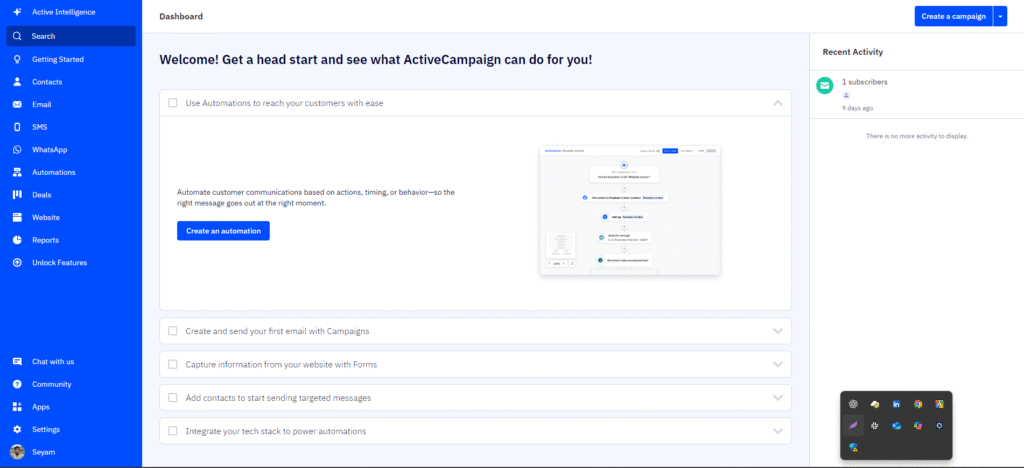
Task: Open the Website icon in sidebar
Action: pos(18,217)
